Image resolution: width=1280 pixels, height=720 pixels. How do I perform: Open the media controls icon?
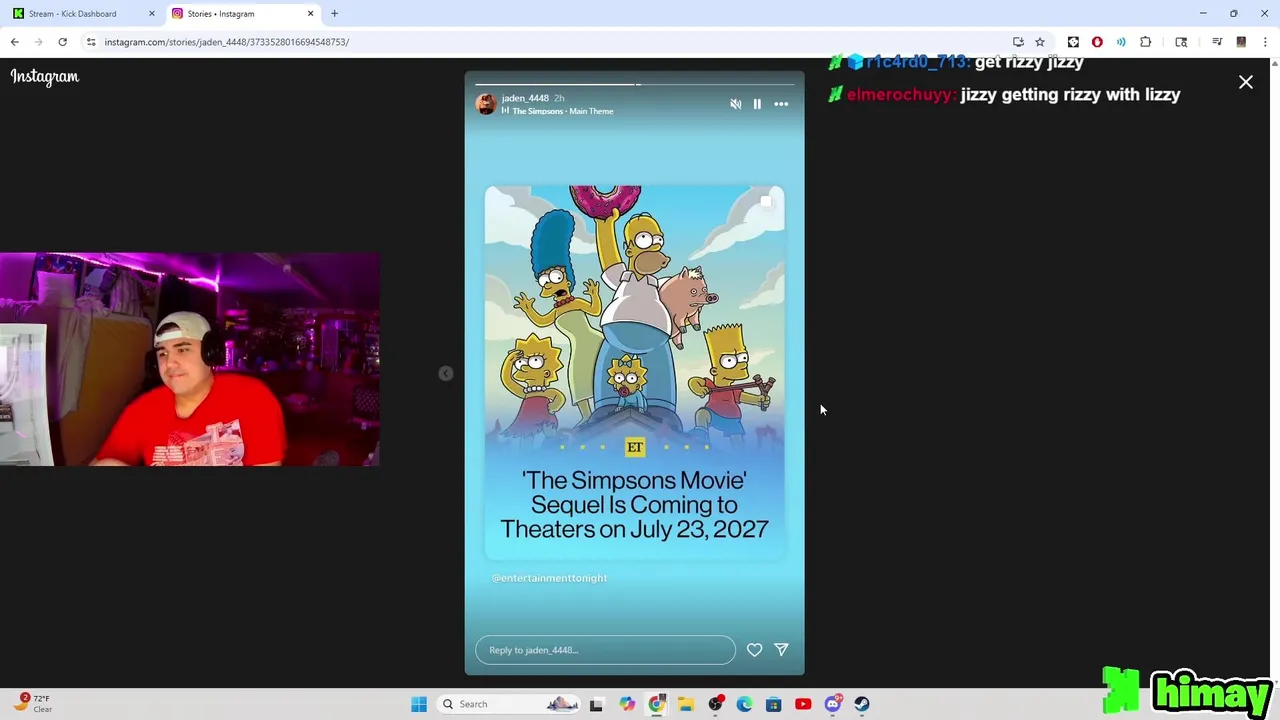(1217, 42)
